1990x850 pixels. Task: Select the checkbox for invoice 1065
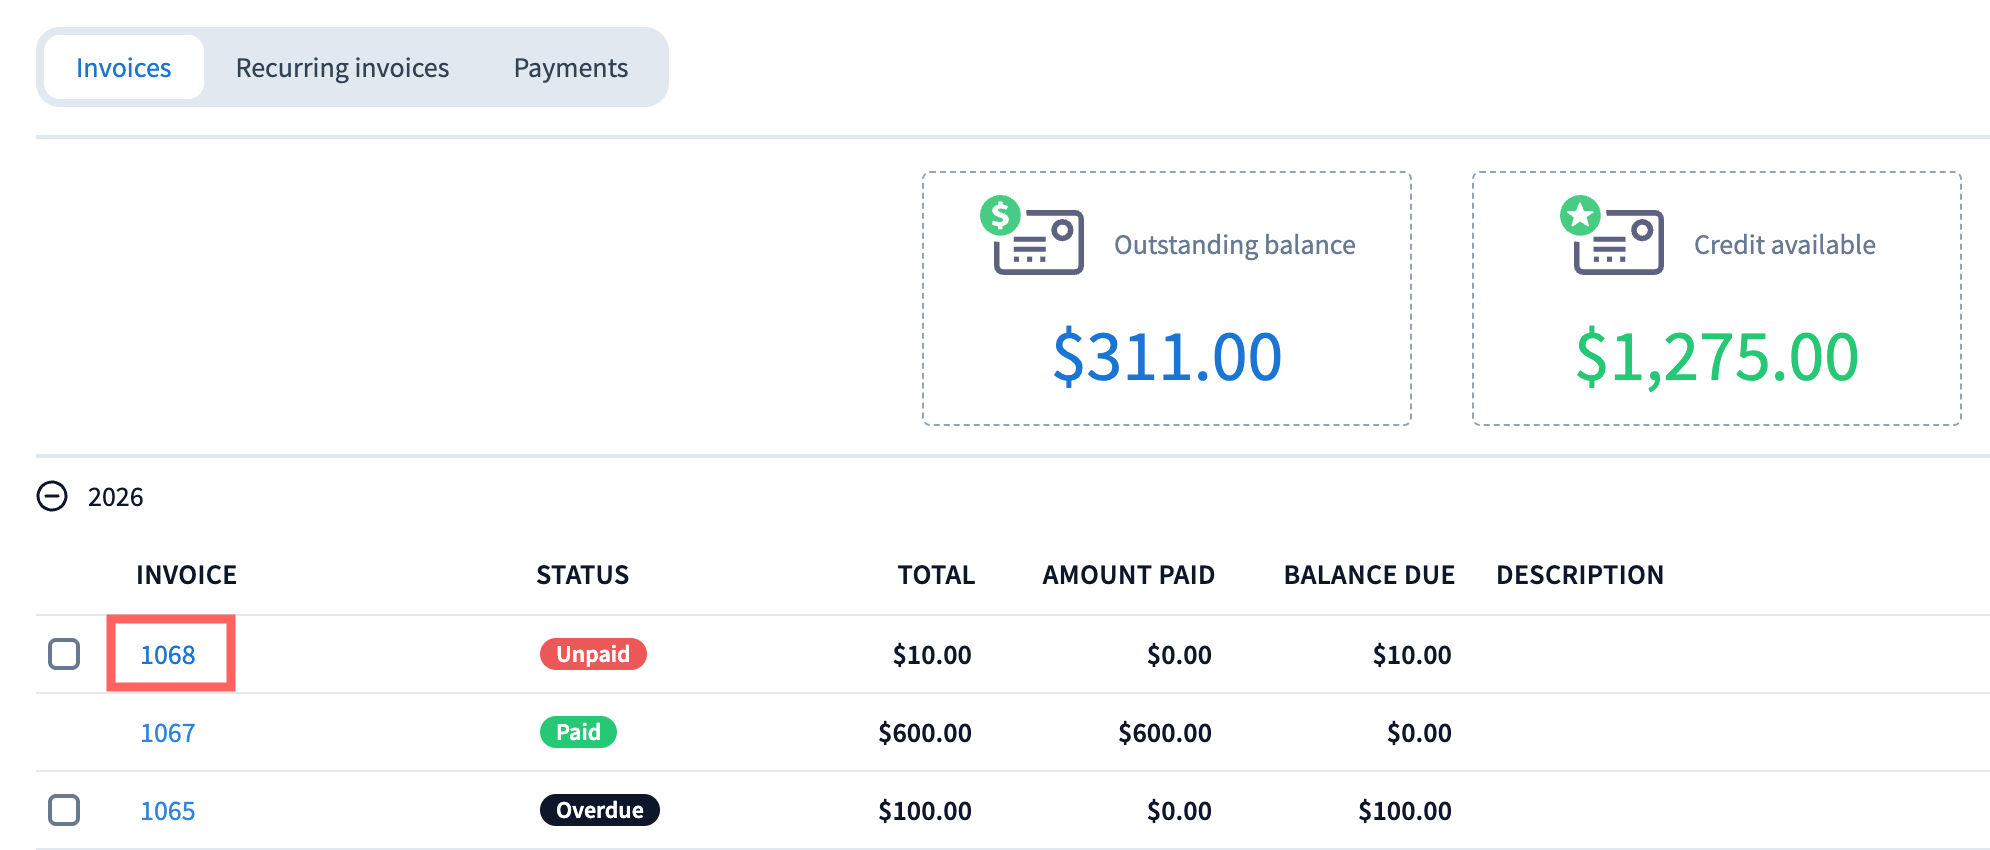pos(64,810)
